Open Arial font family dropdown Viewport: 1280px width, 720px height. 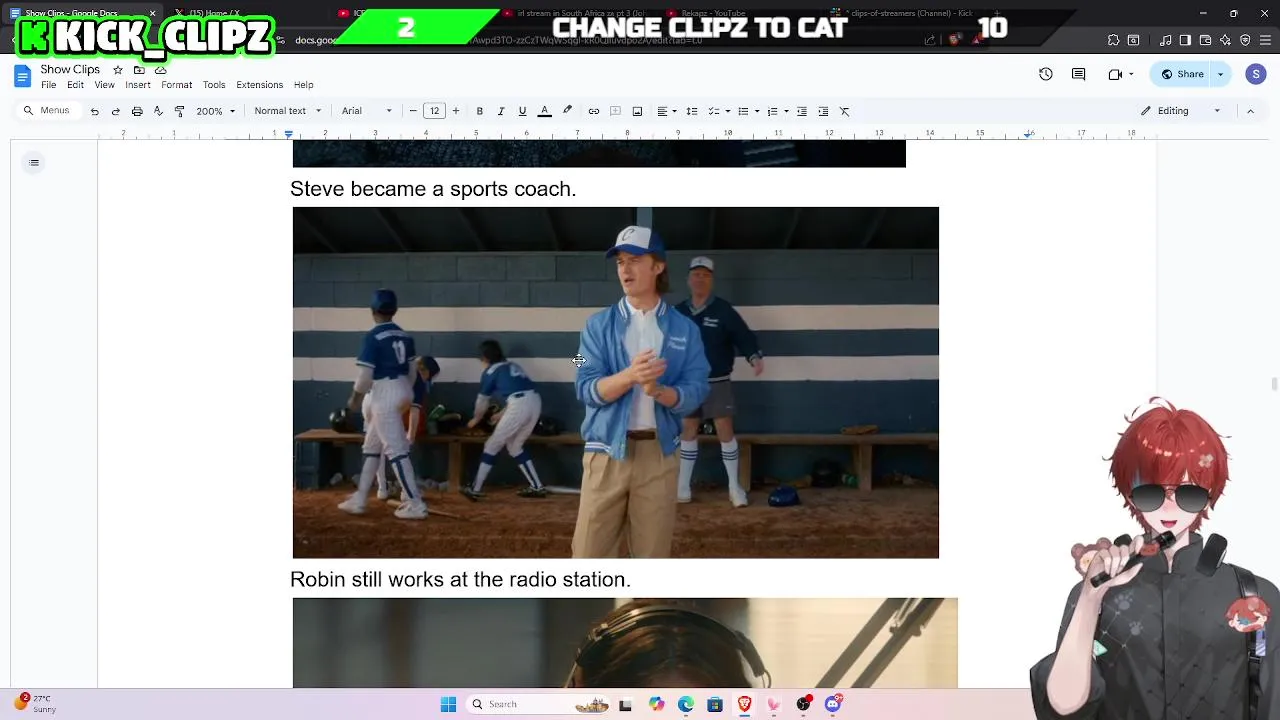click(x=367, y=111)
